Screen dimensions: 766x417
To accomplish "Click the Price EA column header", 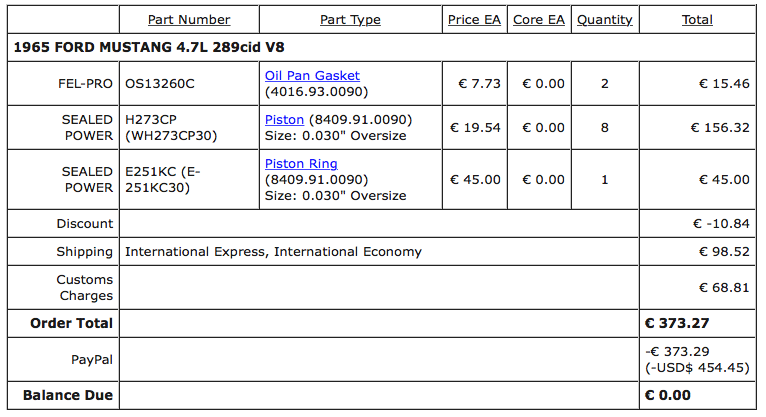I will (x=474, y=20).
